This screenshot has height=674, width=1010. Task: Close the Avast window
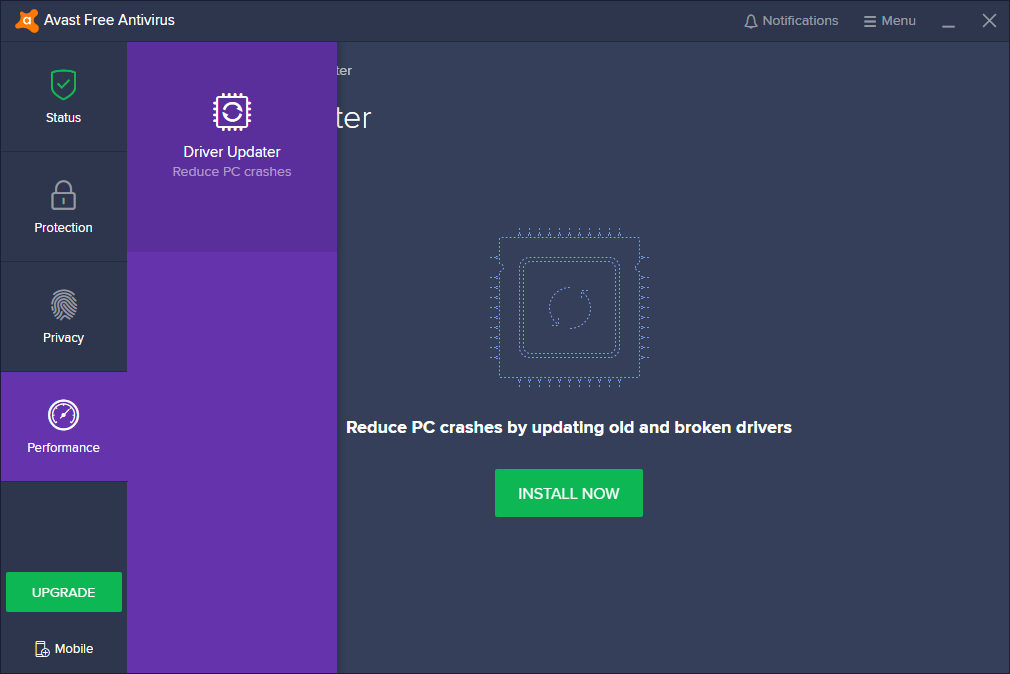989,21
